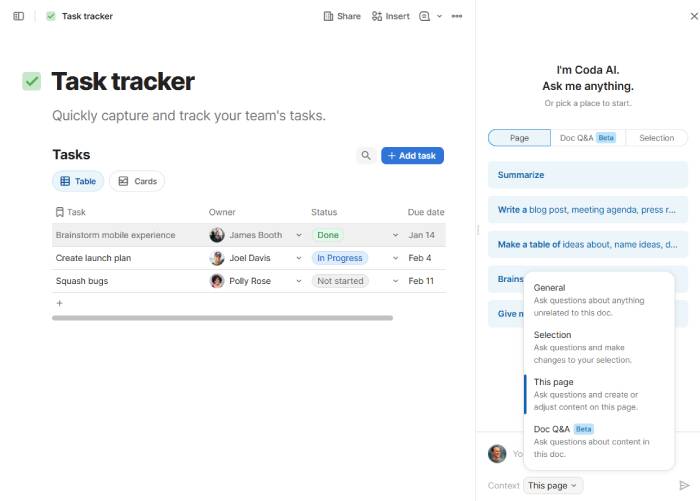Open the comments icon in toolbar
The image size is (700, 501).
coord(424,17)
